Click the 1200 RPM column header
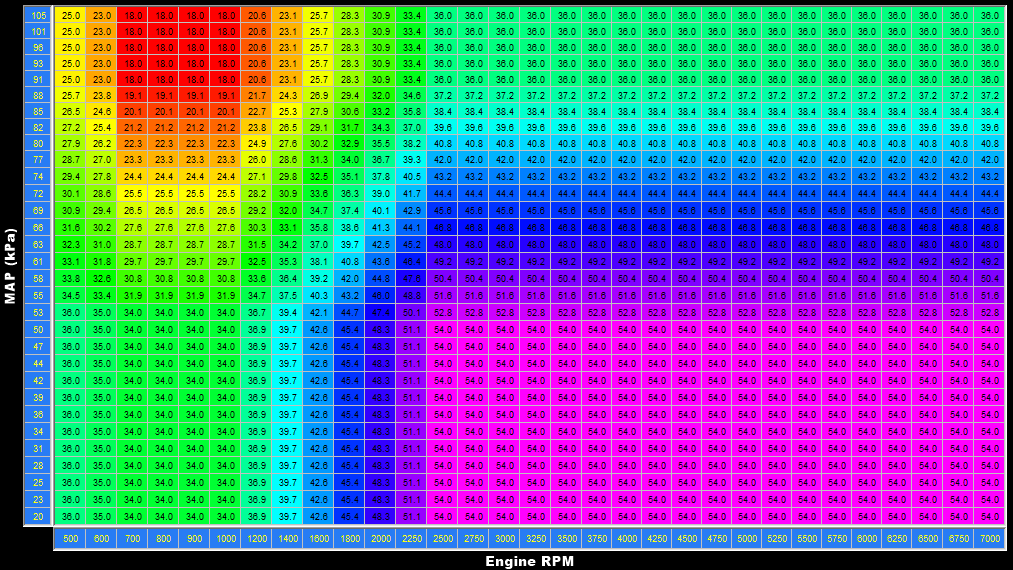This screenshot has height=570, width=1013. tap(257, 538)
